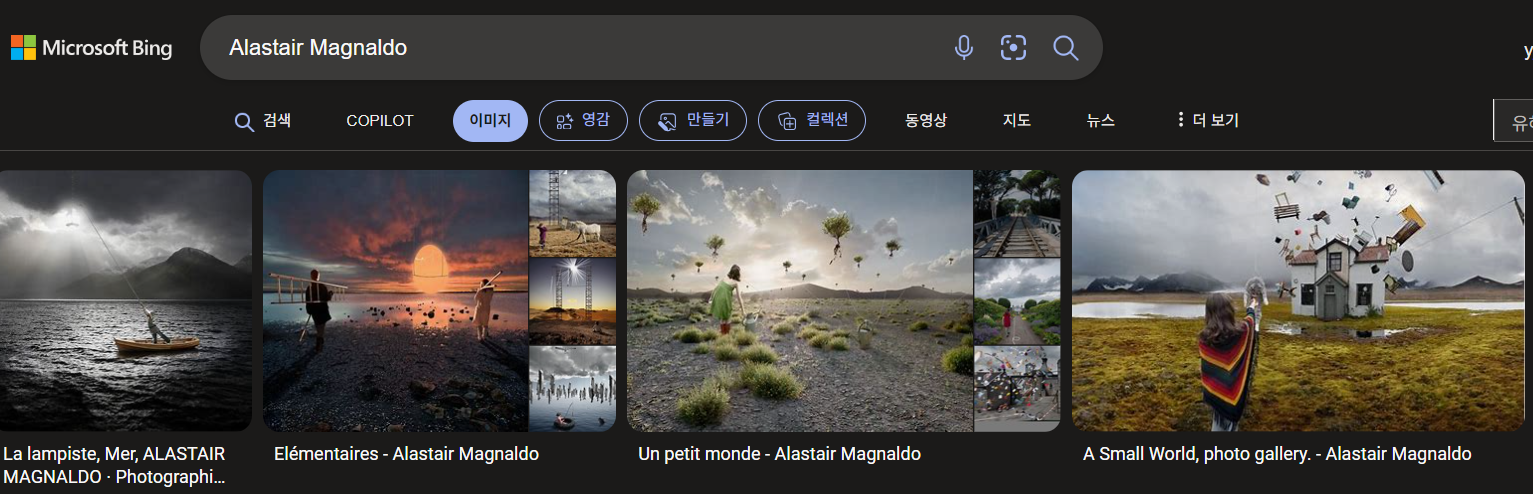
Task: Click Un petit monde caption link
Action: (779, 454)
